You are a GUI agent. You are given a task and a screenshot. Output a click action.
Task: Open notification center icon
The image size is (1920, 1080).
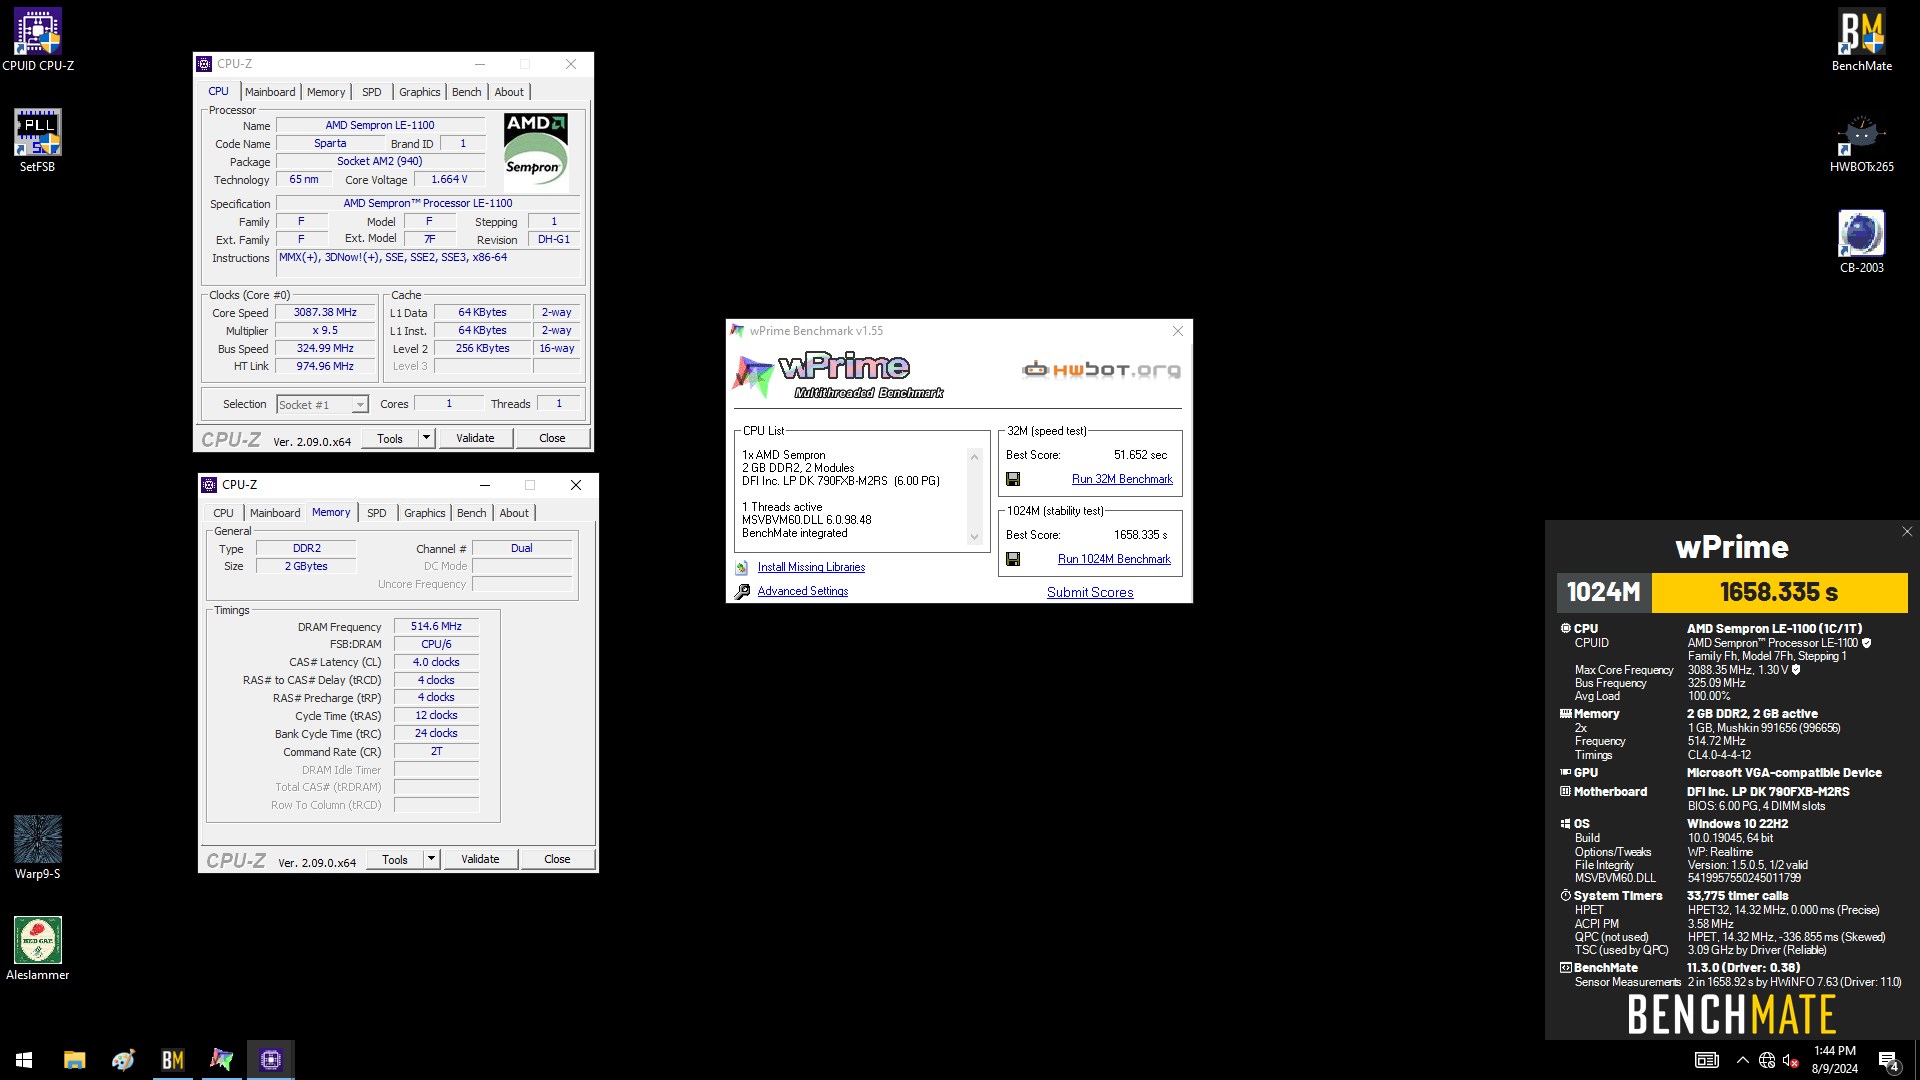[x=1888, y=1060]
